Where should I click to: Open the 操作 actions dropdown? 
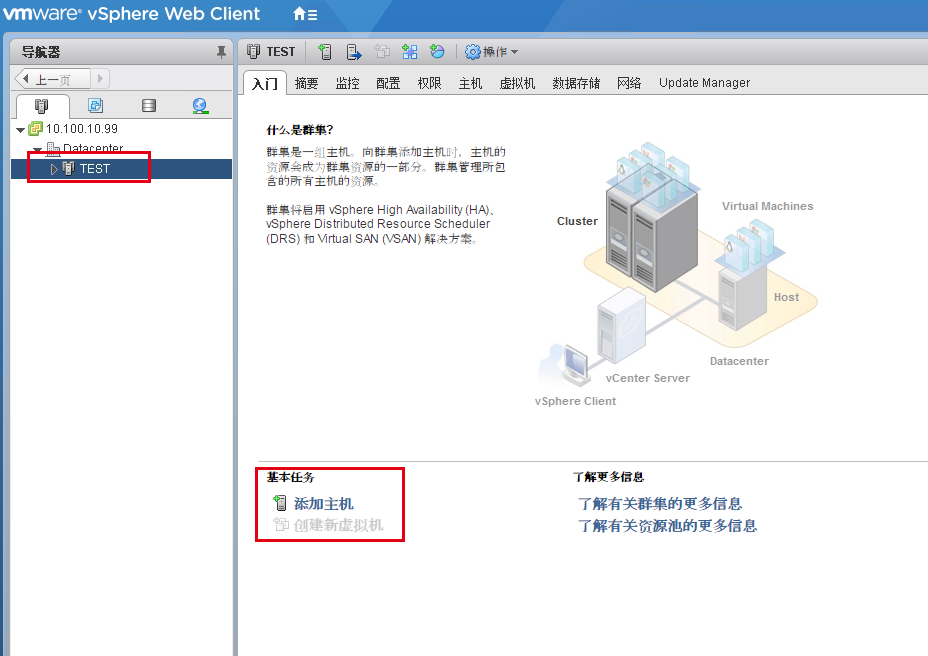(x=491, y=52)
